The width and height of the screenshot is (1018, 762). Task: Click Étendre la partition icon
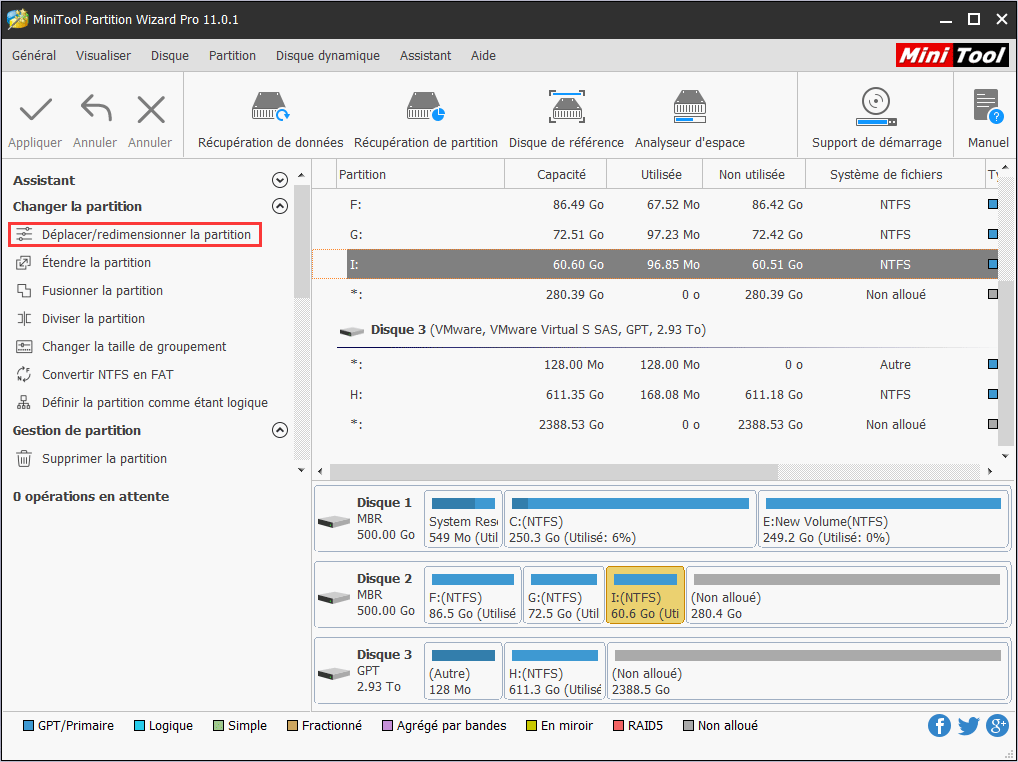coord(23,263)
